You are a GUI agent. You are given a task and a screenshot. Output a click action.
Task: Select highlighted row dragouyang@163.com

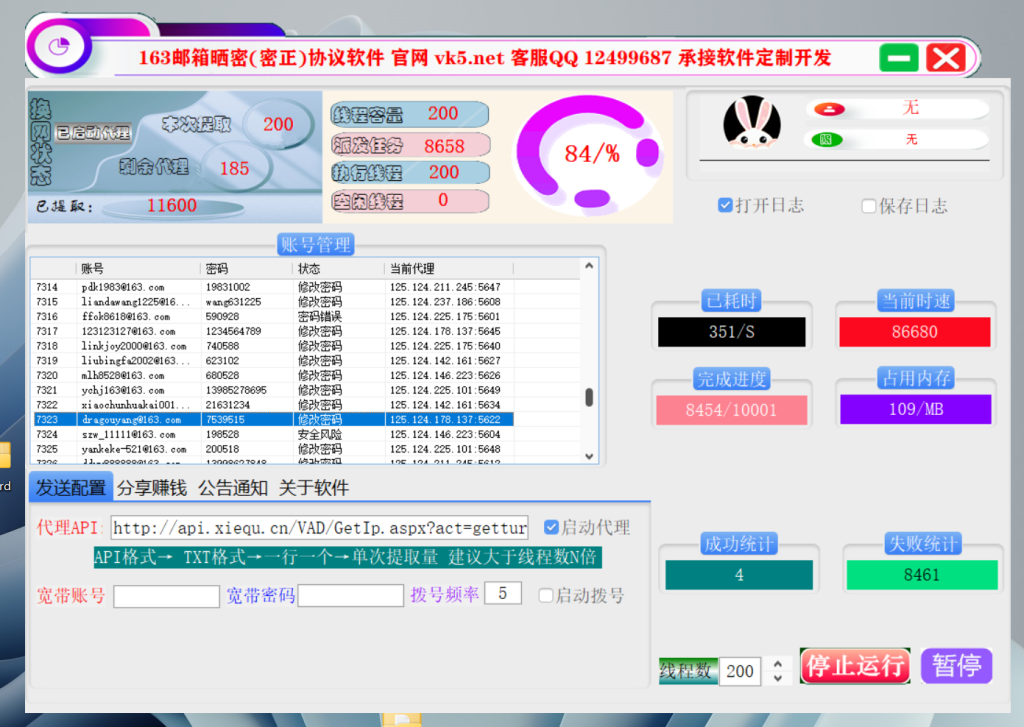[274, 419]
